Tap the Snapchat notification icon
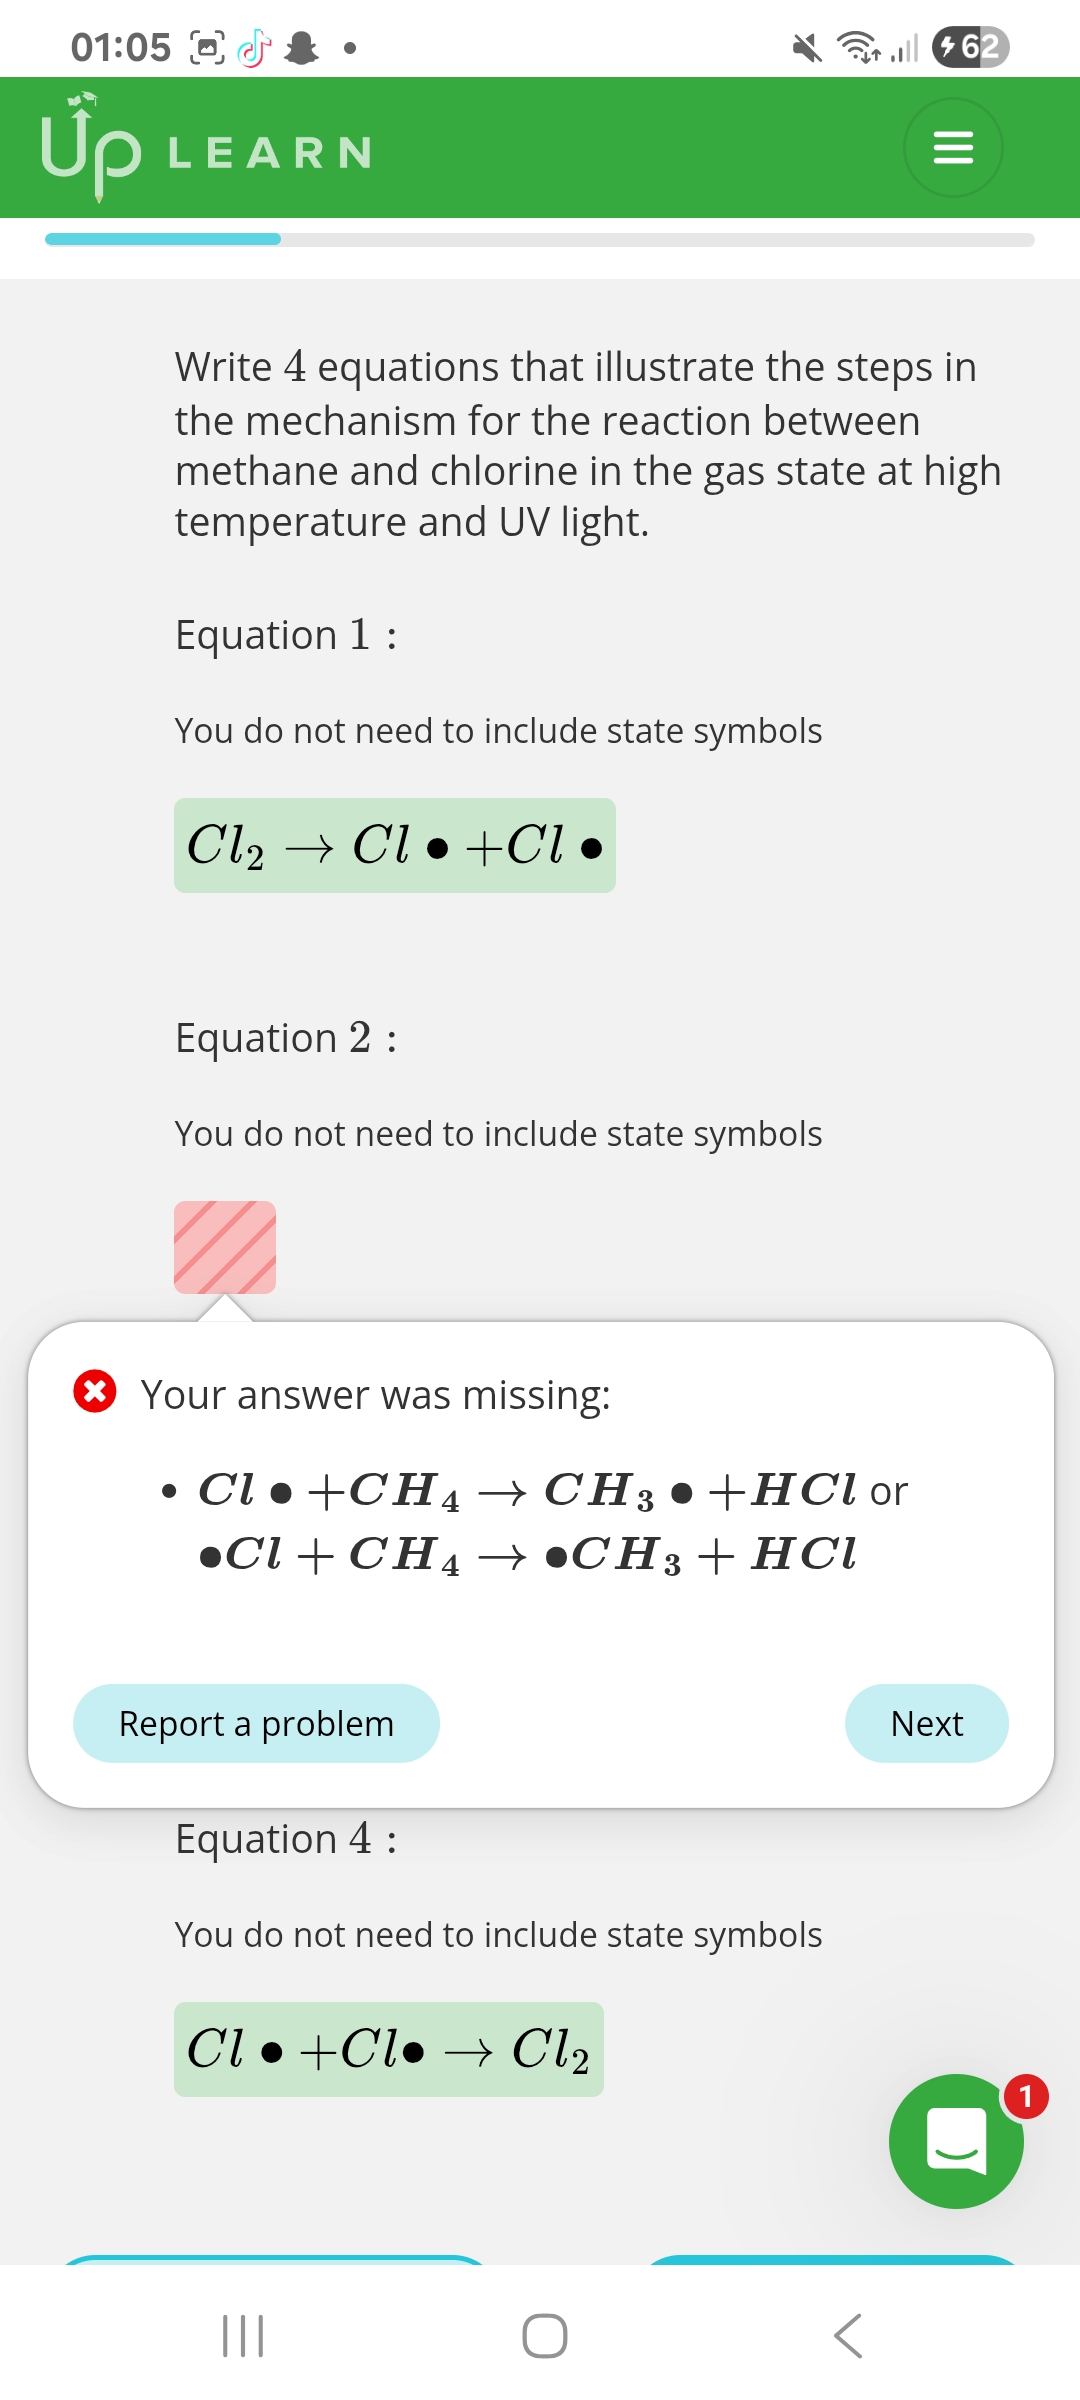Image resolution: width=1080 pixels, height=2400 pixels. [301, 47]
